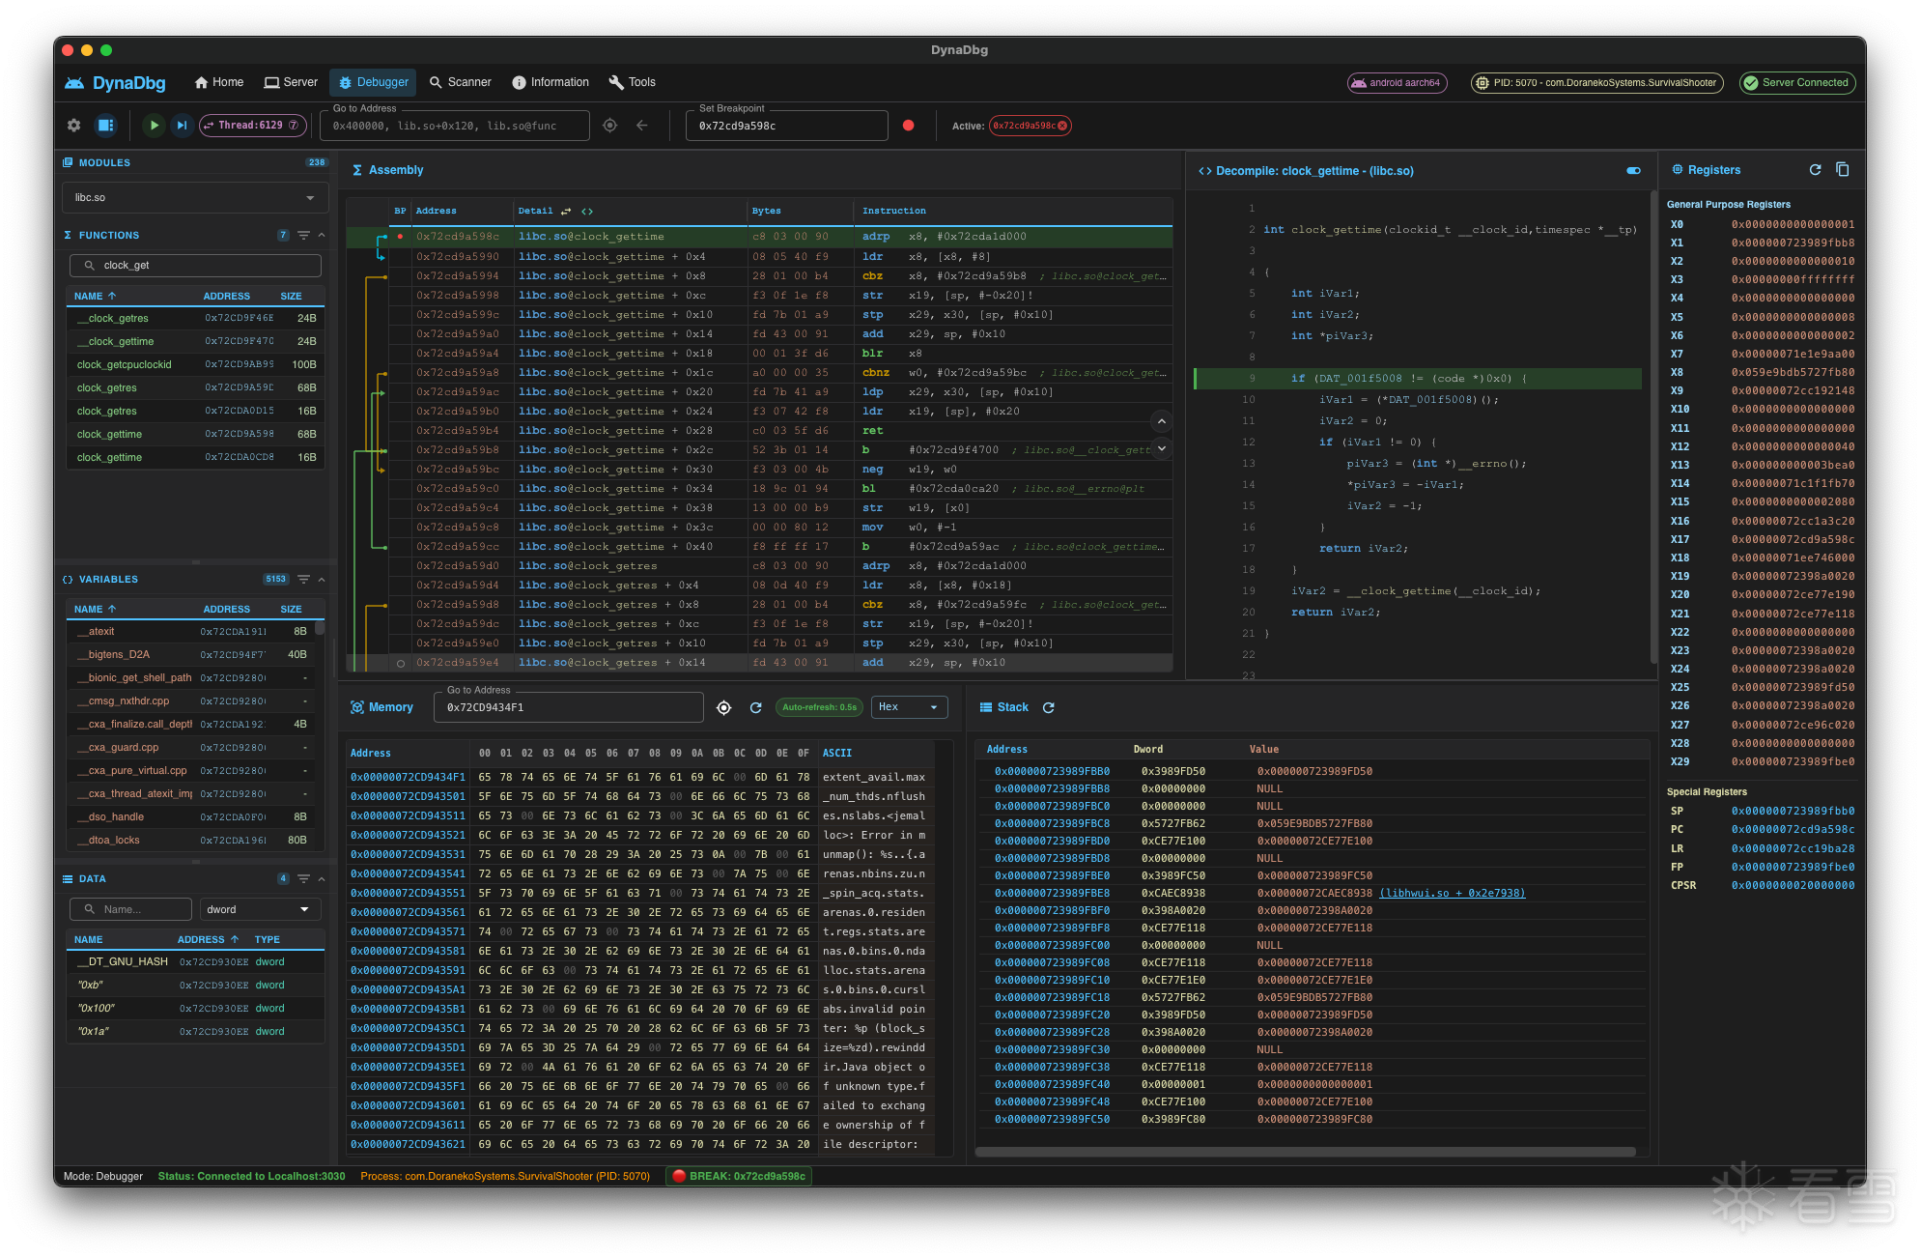Open the libc.so module dropdown
Image resolution: width=1920 pixels, height=1258 pixels.
194,198
